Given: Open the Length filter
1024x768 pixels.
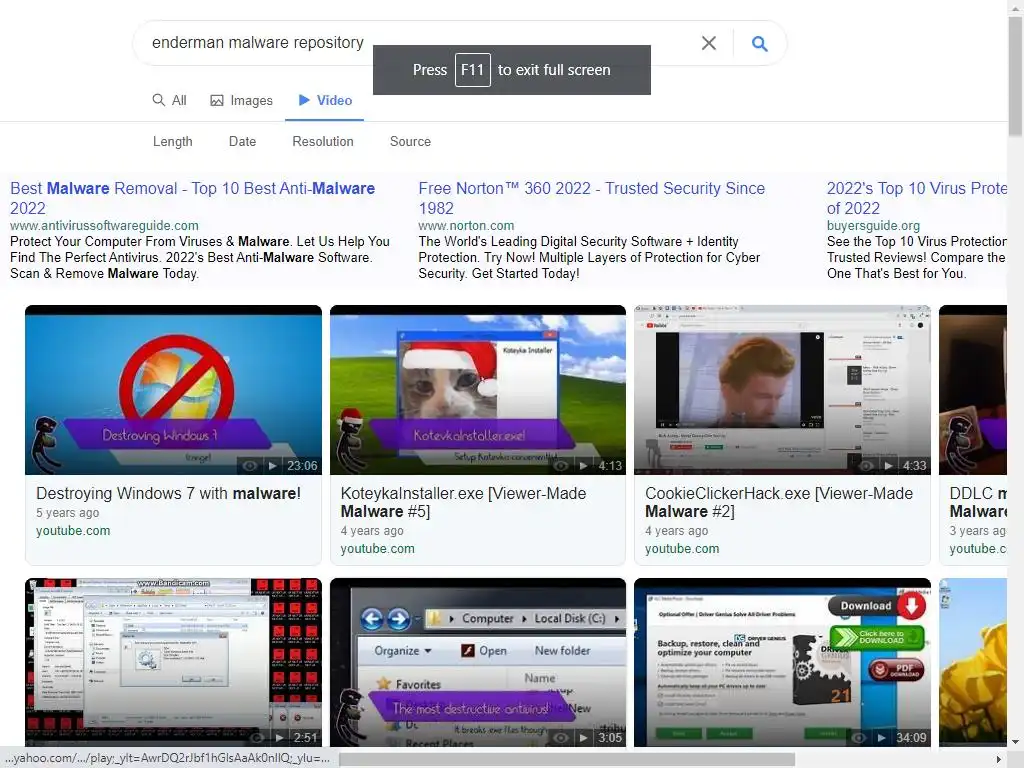Looking at the screenshot, I should pos(172,141).
